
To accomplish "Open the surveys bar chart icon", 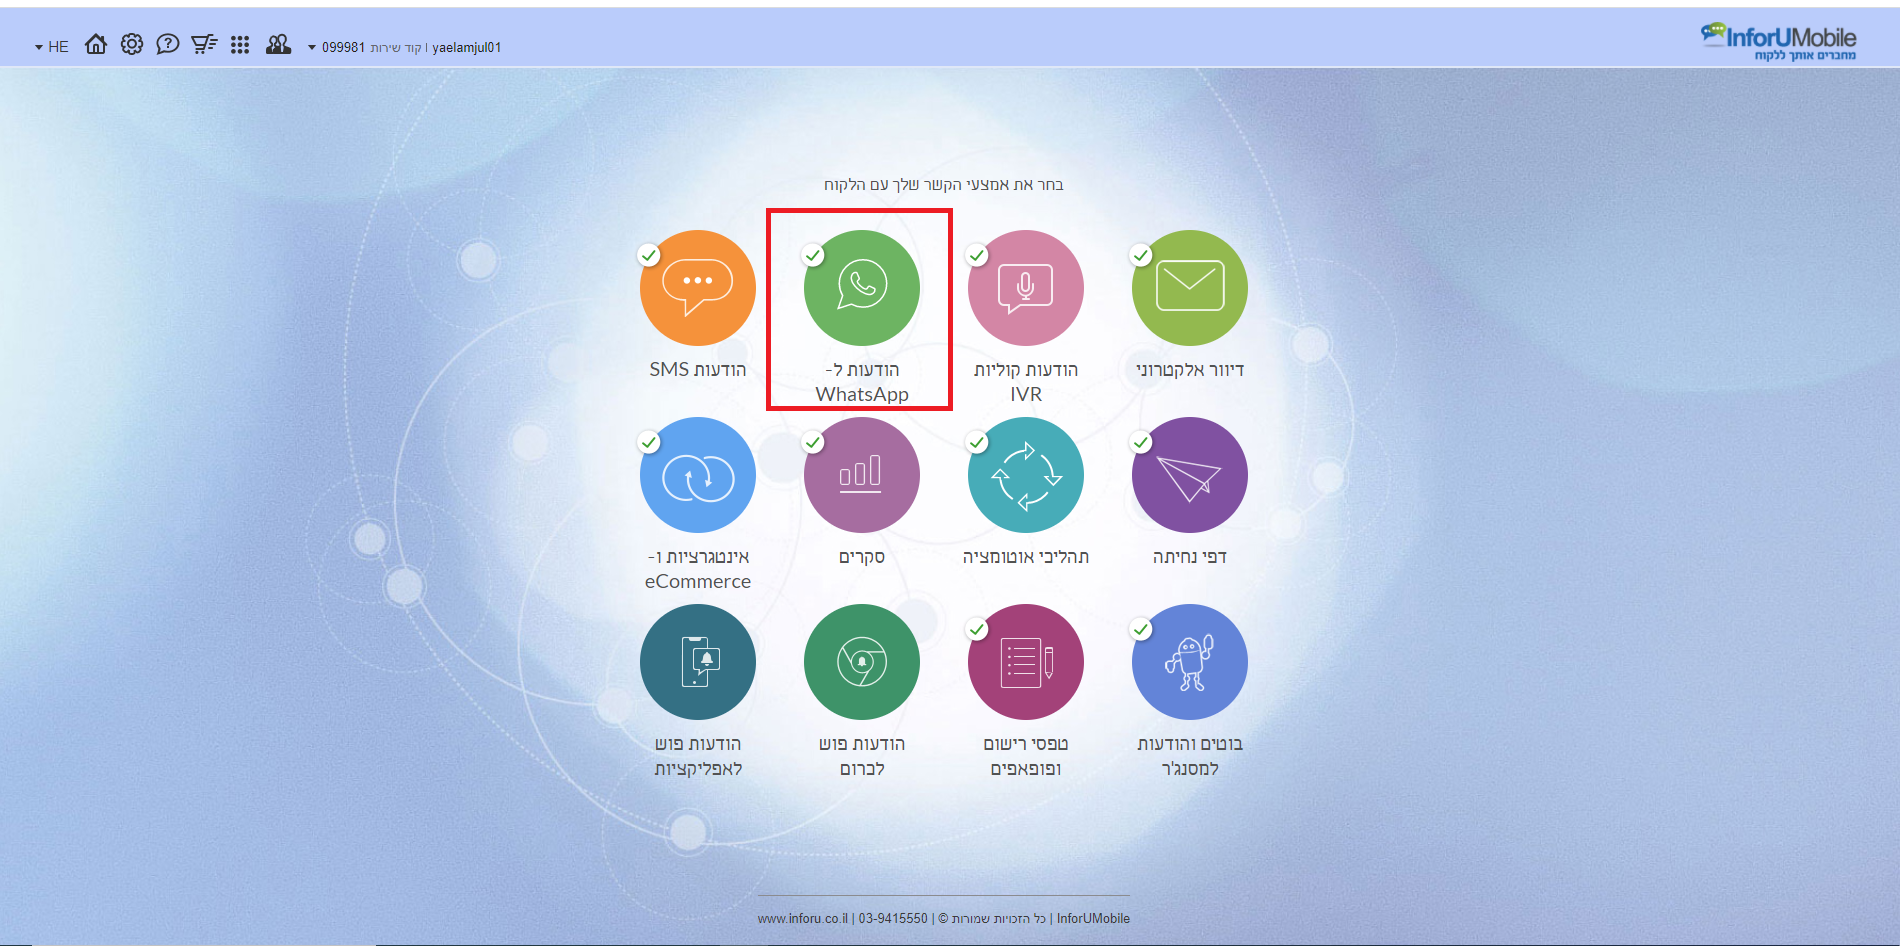I will pyautogui.click(x=862, y=475).
